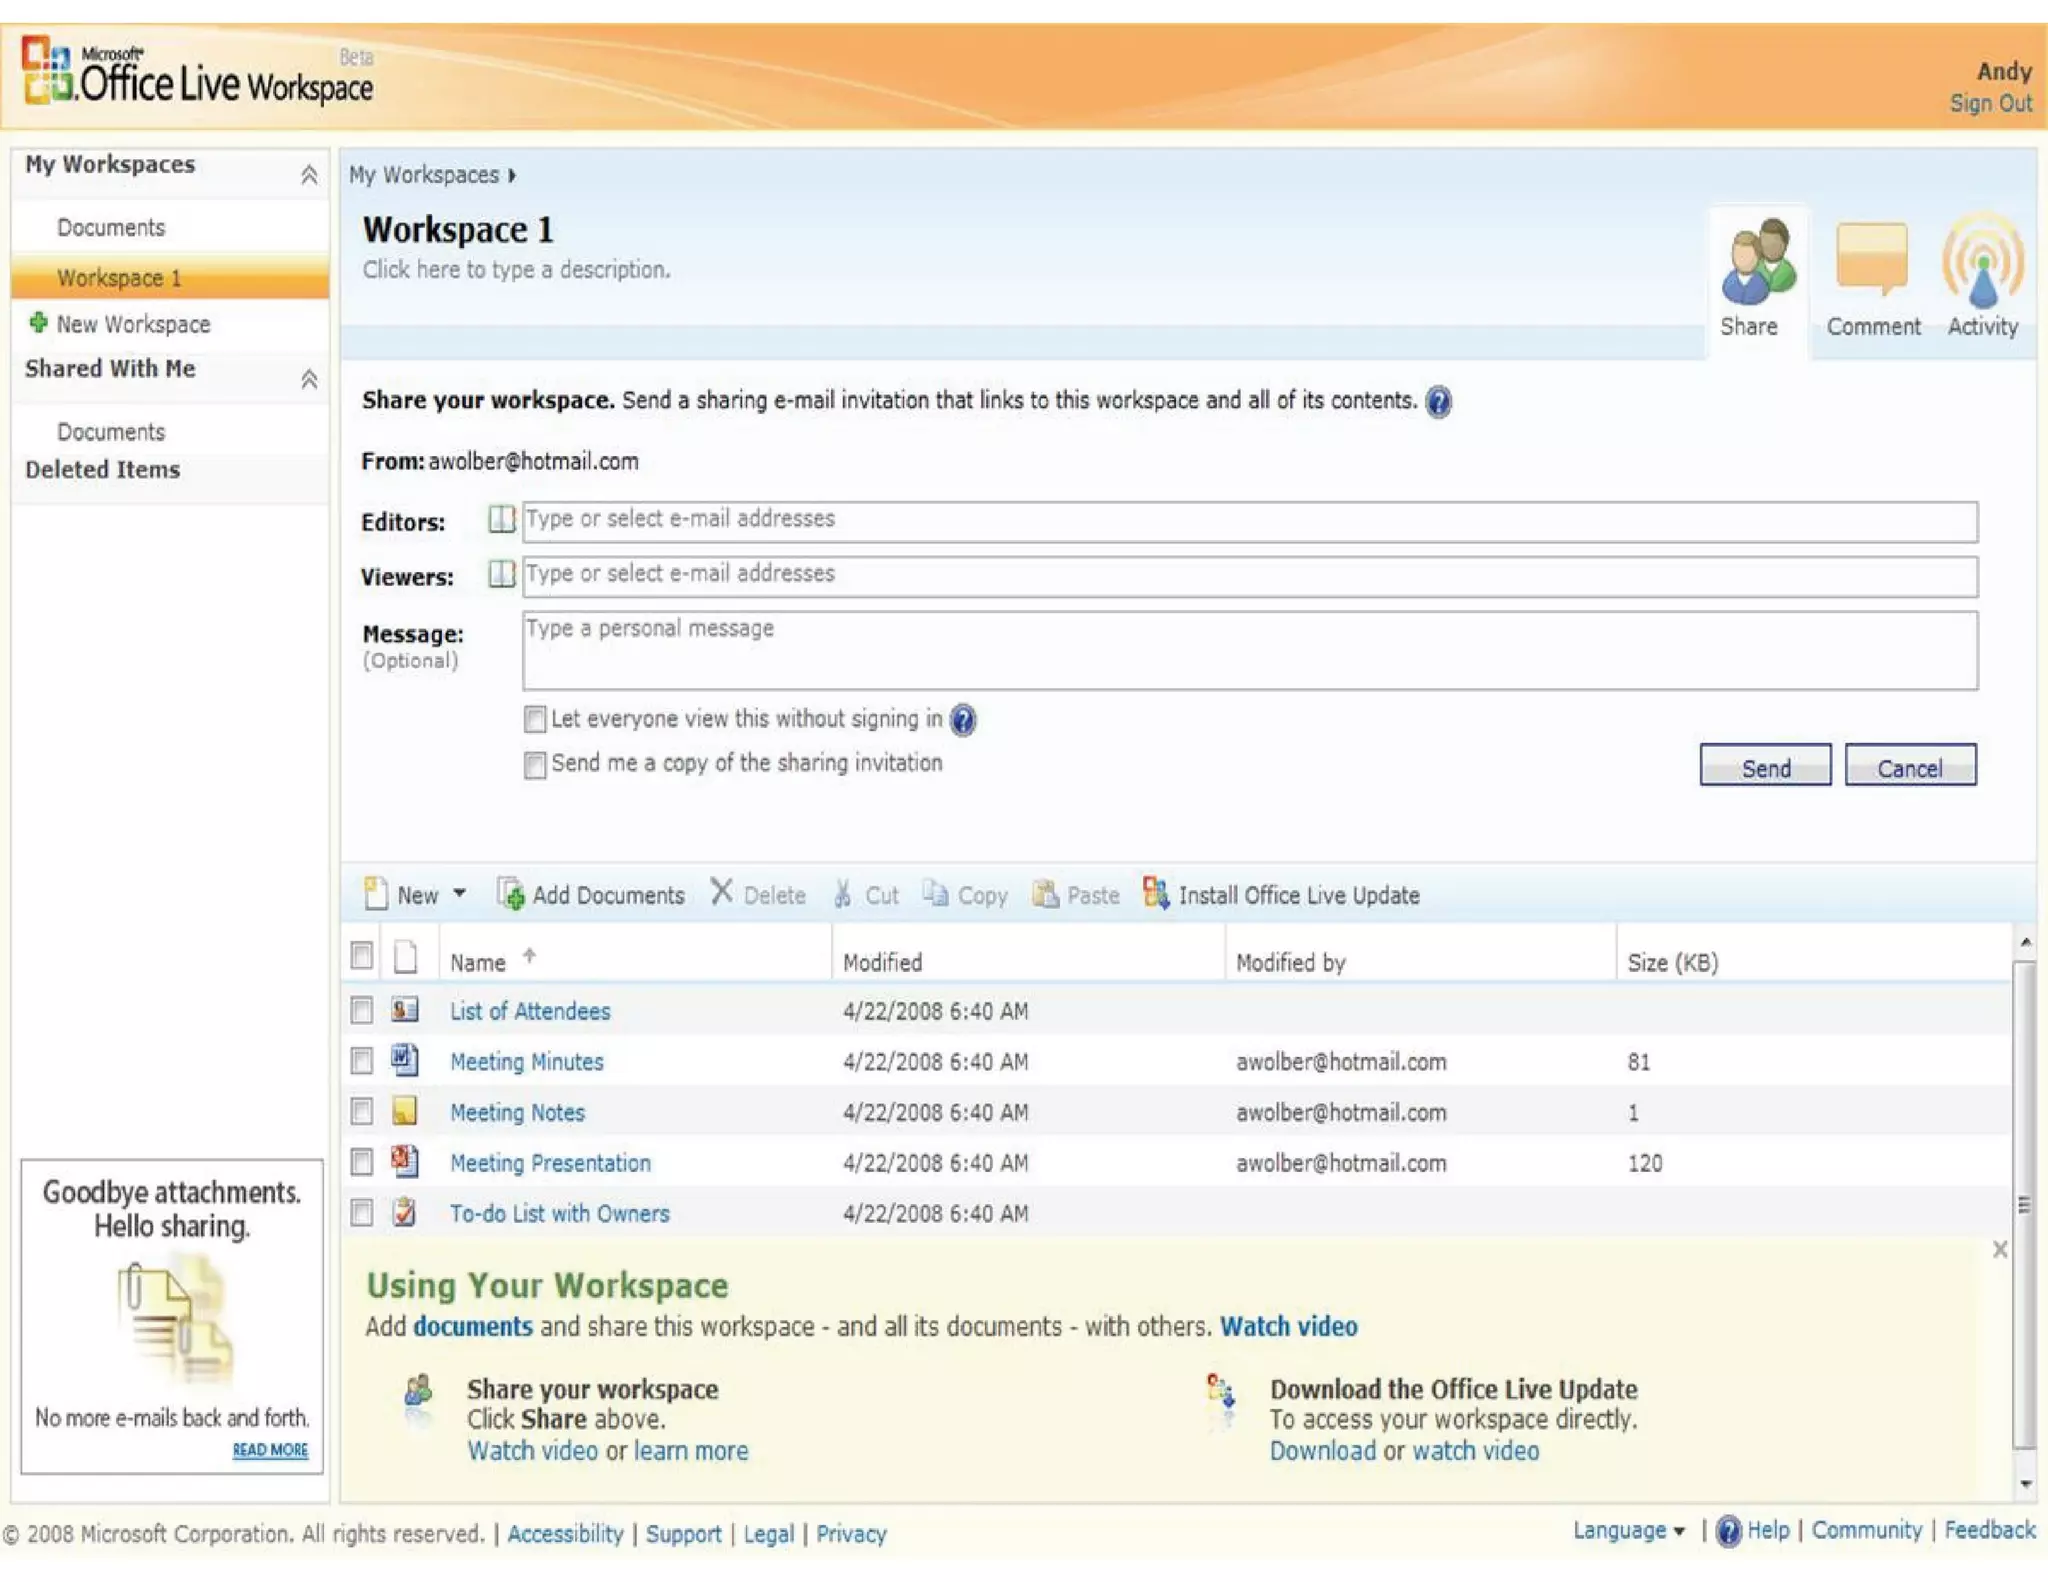Open the Meeting Presentation link

(x=550, y=1163)
